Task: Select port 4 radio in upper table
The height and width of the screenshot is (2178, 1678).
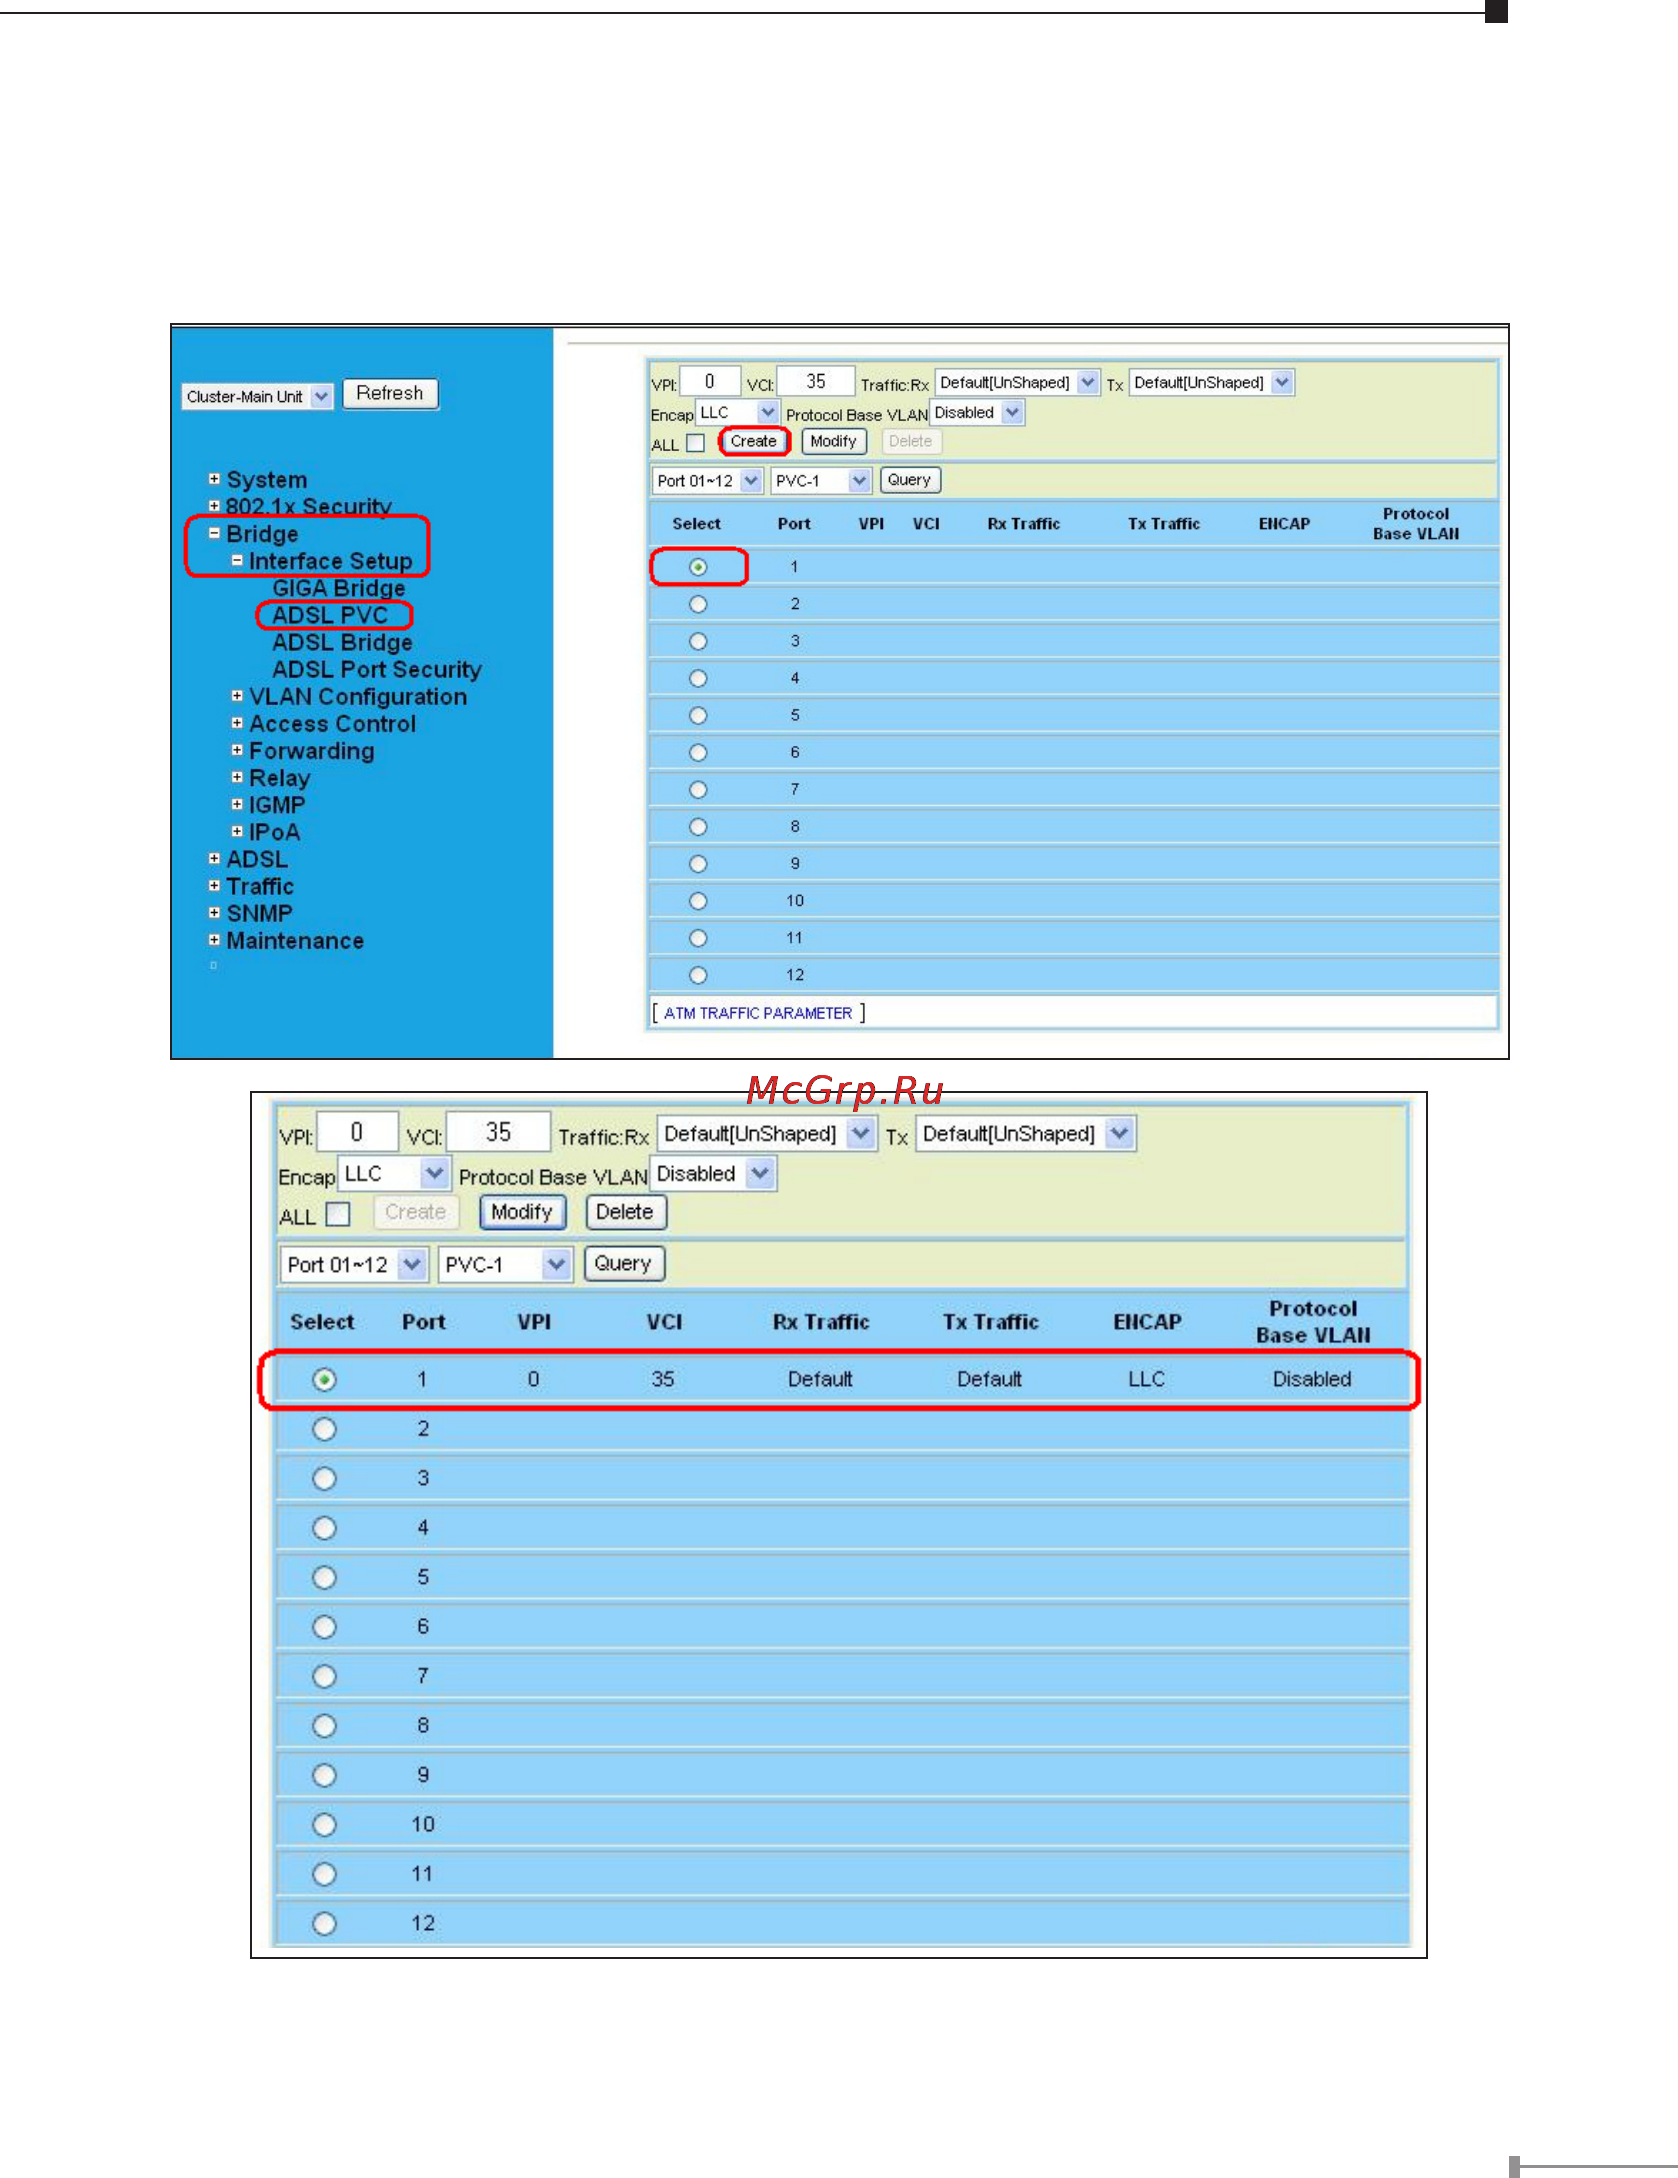Action: click(x=698, y=678)
